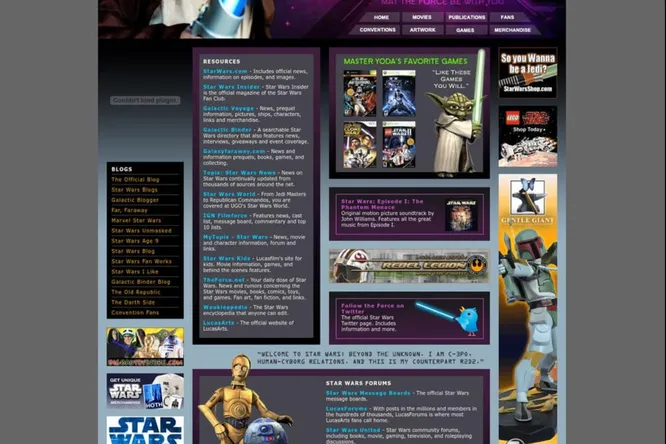Open the Star Wars Insider link
This screenshot has height=444, width=666.
click(231, 87)
